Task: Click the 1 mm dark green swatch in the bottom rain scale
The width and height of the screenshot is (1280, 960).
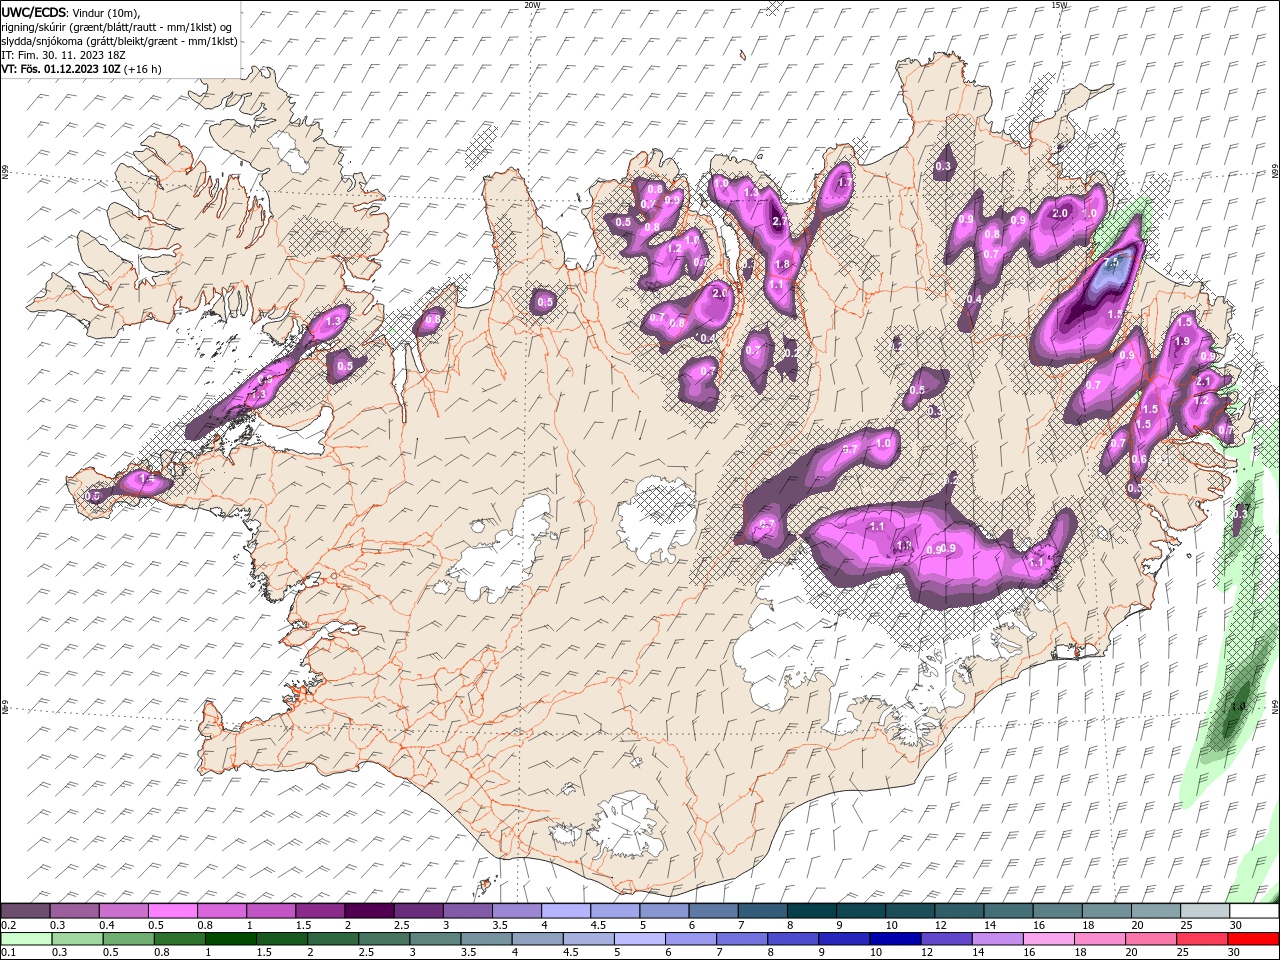Action: coord(230,939)
